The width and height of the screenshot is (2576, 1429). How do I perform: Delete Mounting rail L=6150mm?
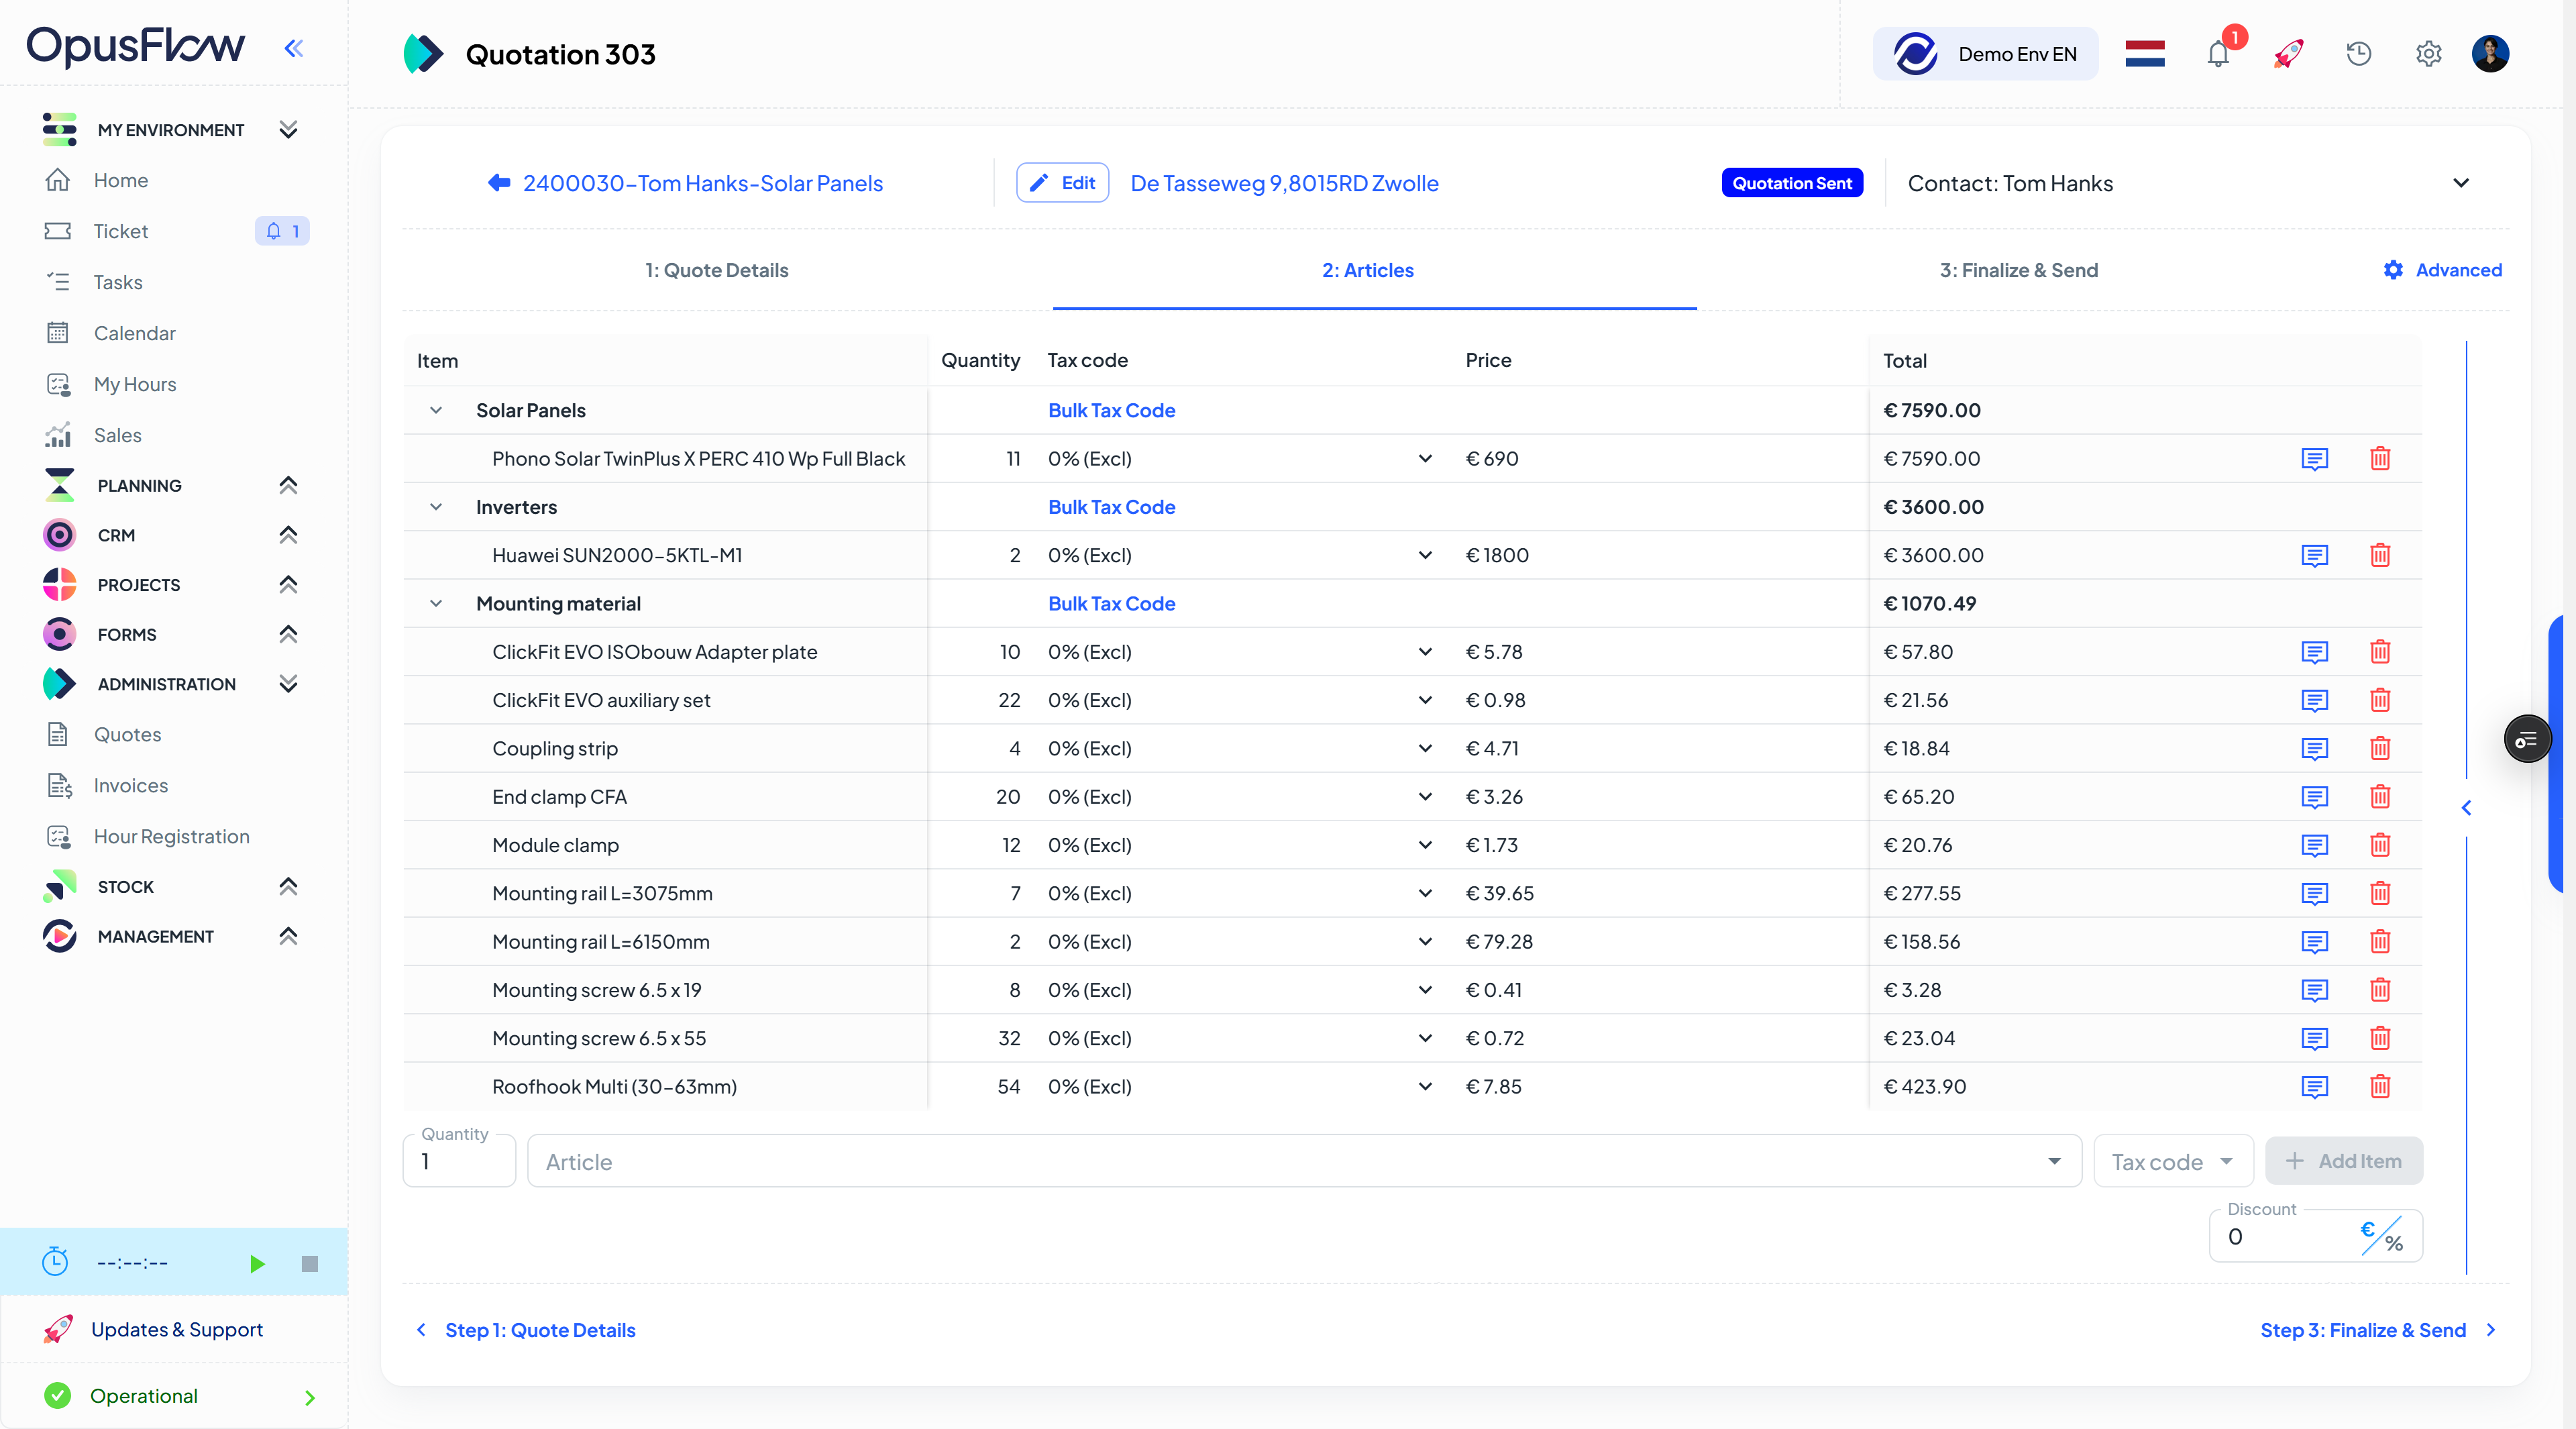[2380, 942]
